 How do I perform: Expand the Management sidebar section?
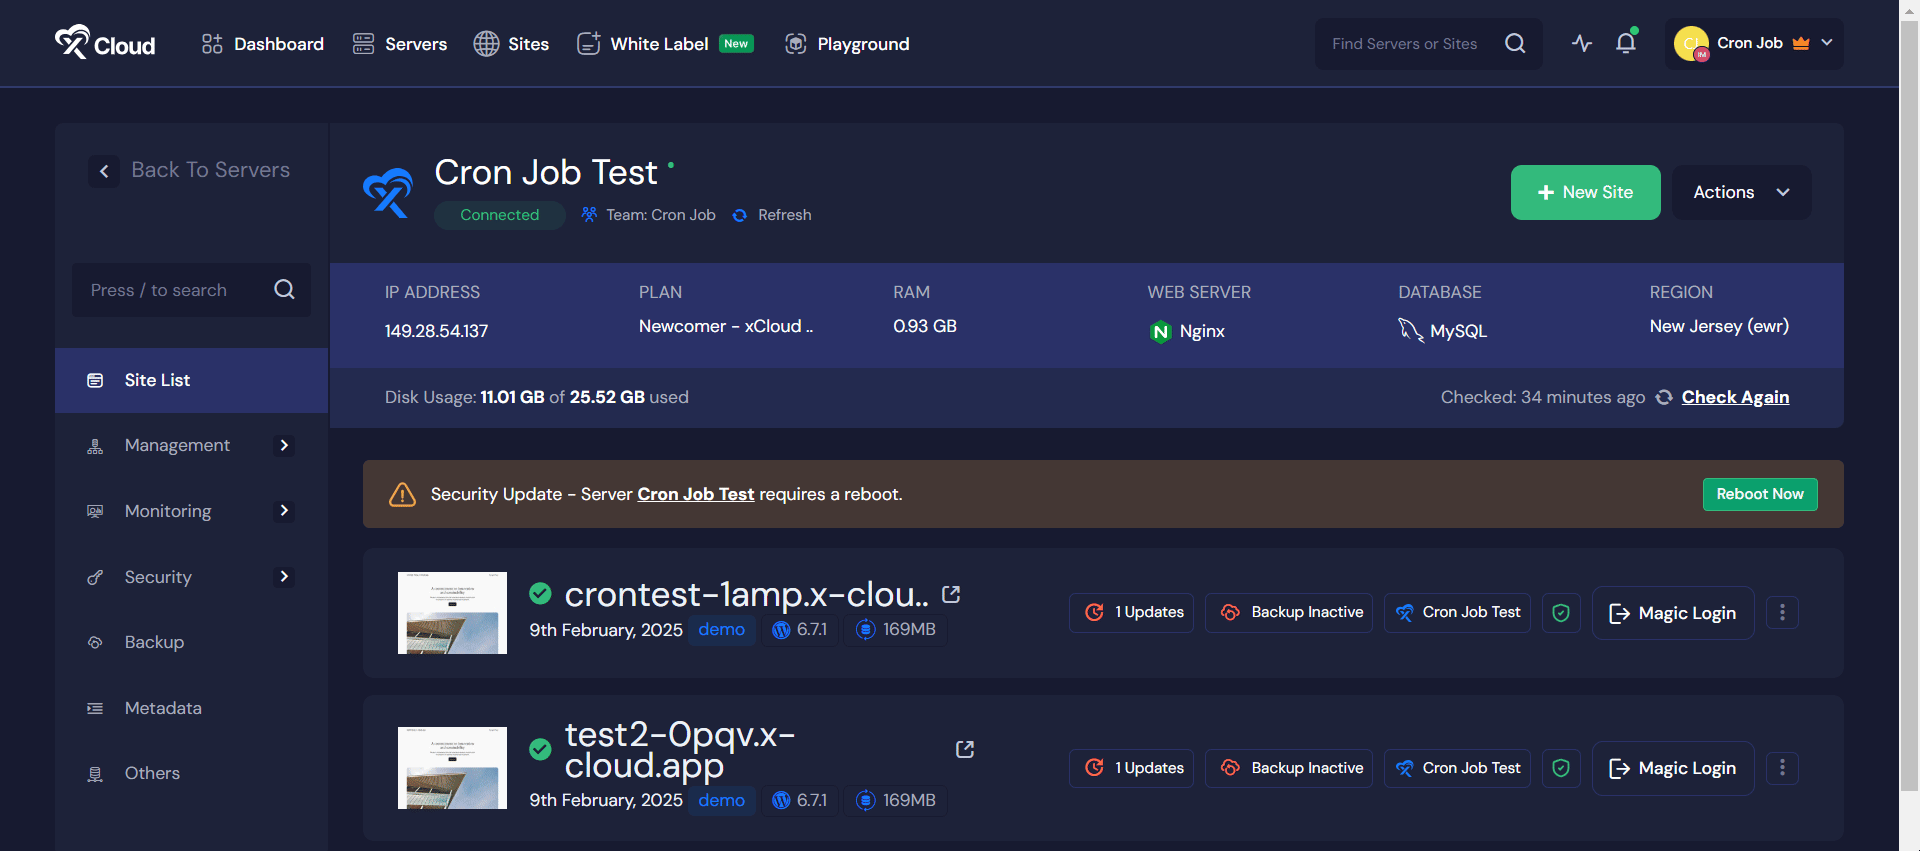pos(191,445)
